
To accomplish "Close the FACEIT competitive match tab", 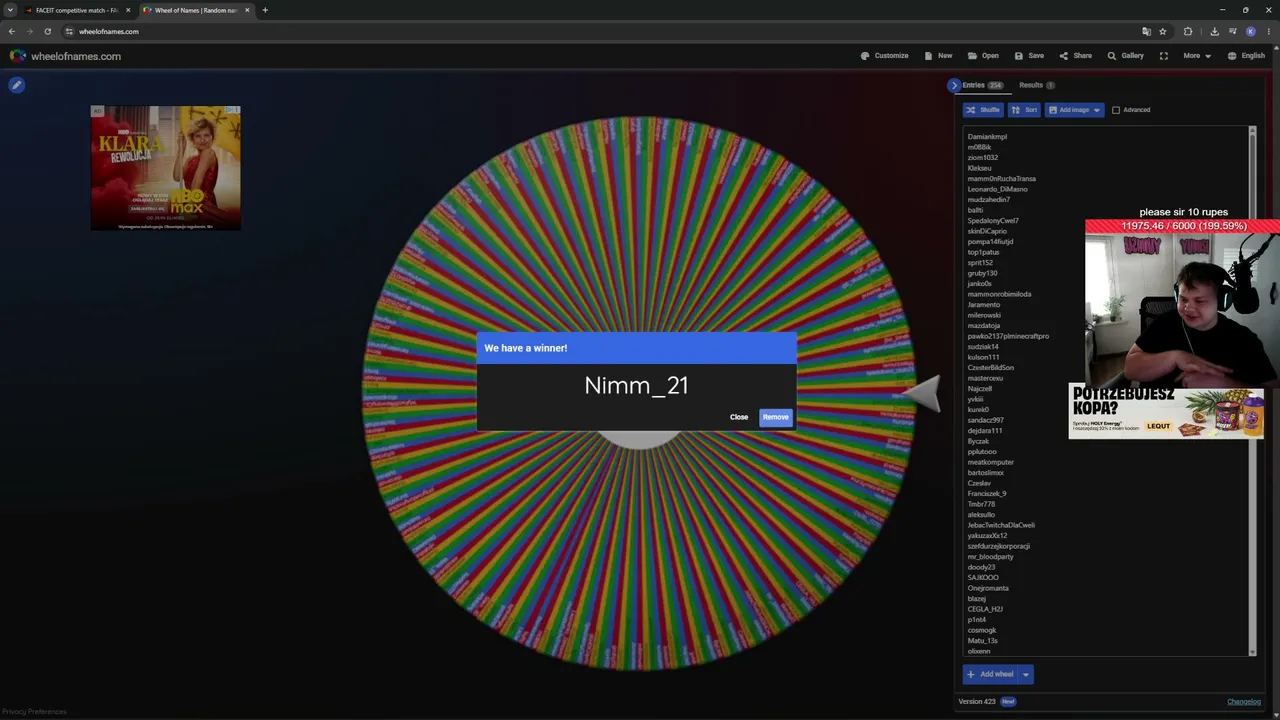I will [128, 10].
